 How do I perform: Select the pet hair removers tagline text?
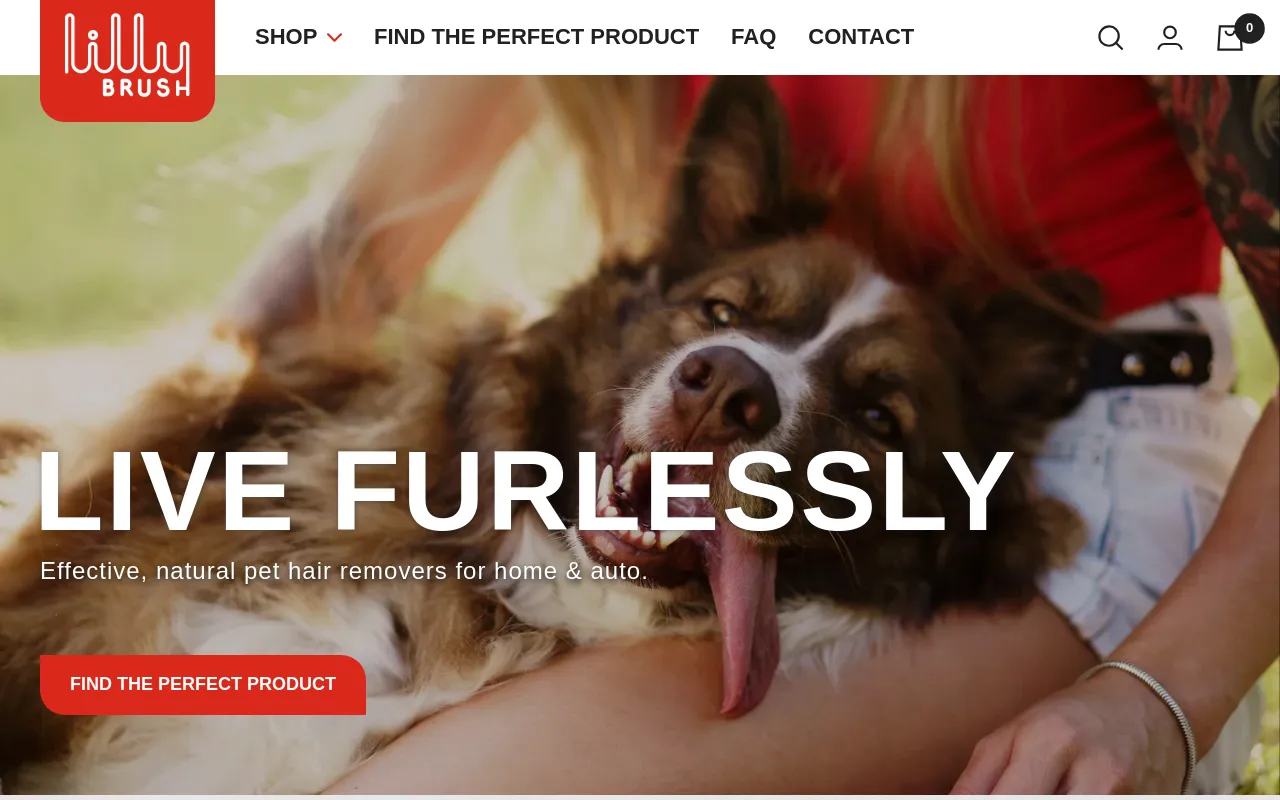point(344,571)
